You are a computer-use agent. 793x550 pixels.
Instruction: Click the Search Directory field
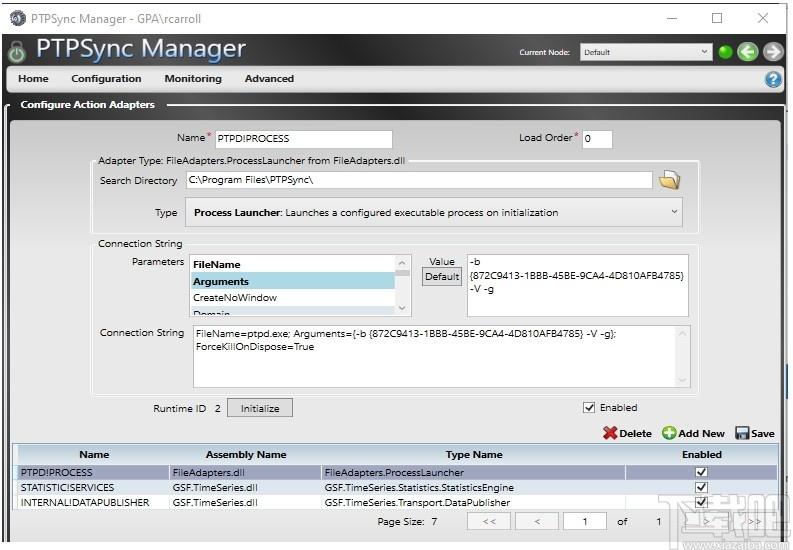tap(419, 180)
